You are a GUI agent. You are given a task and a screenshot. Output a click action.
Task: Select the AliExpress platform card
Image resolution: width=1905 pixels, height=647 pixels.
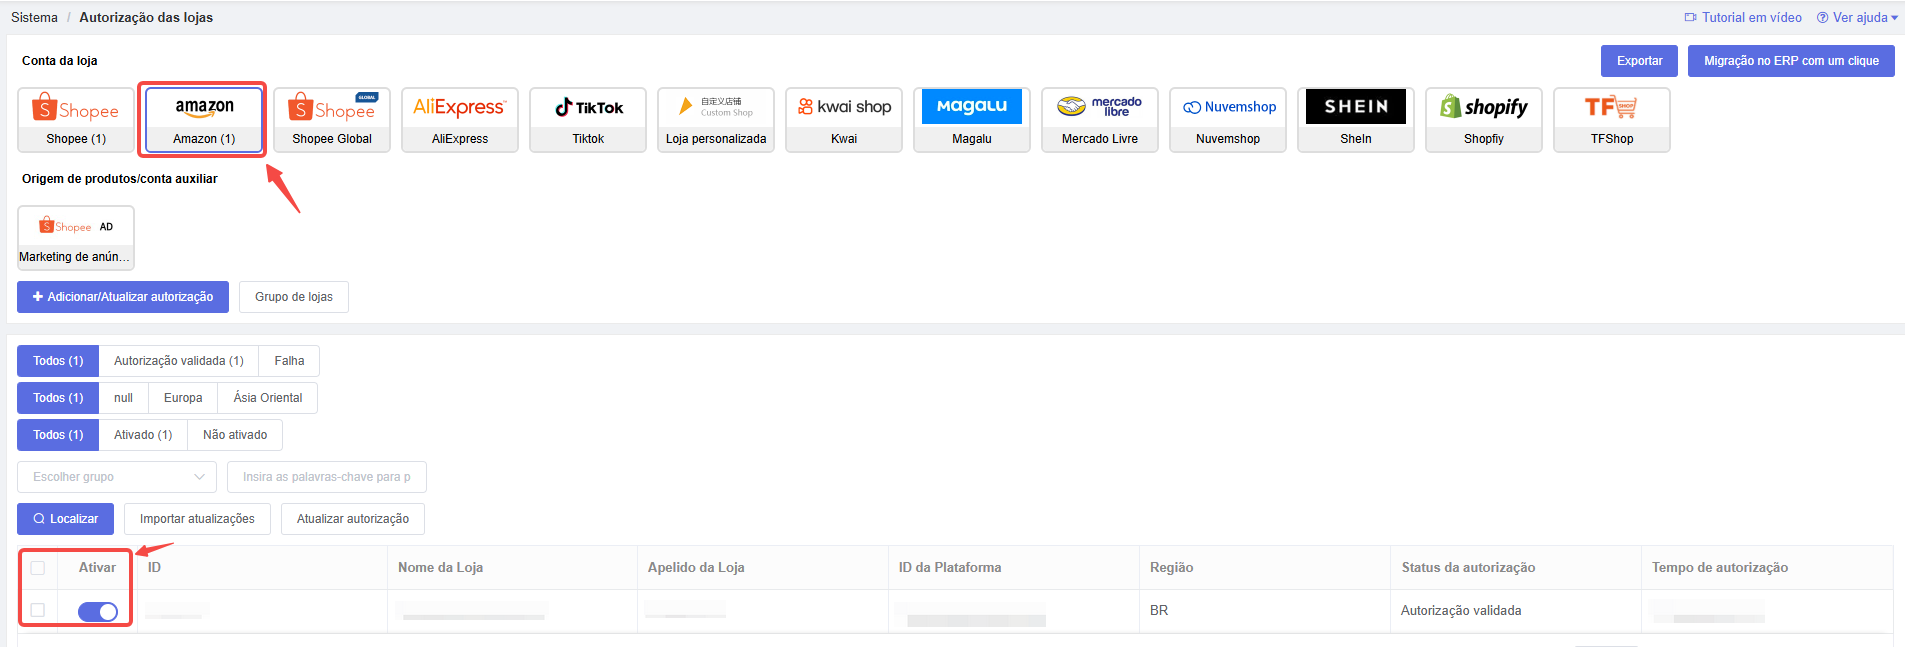[460, 120]
